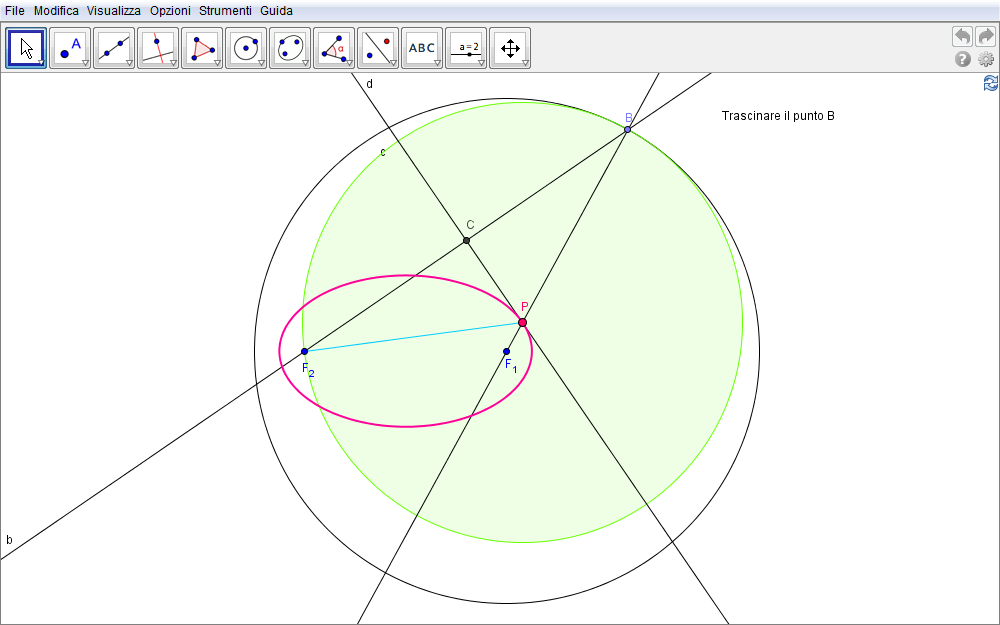Viewport: 1000px width, 625px height.
Task: Expand the Angle tool dropdown arrow
Action: (349, 63)
